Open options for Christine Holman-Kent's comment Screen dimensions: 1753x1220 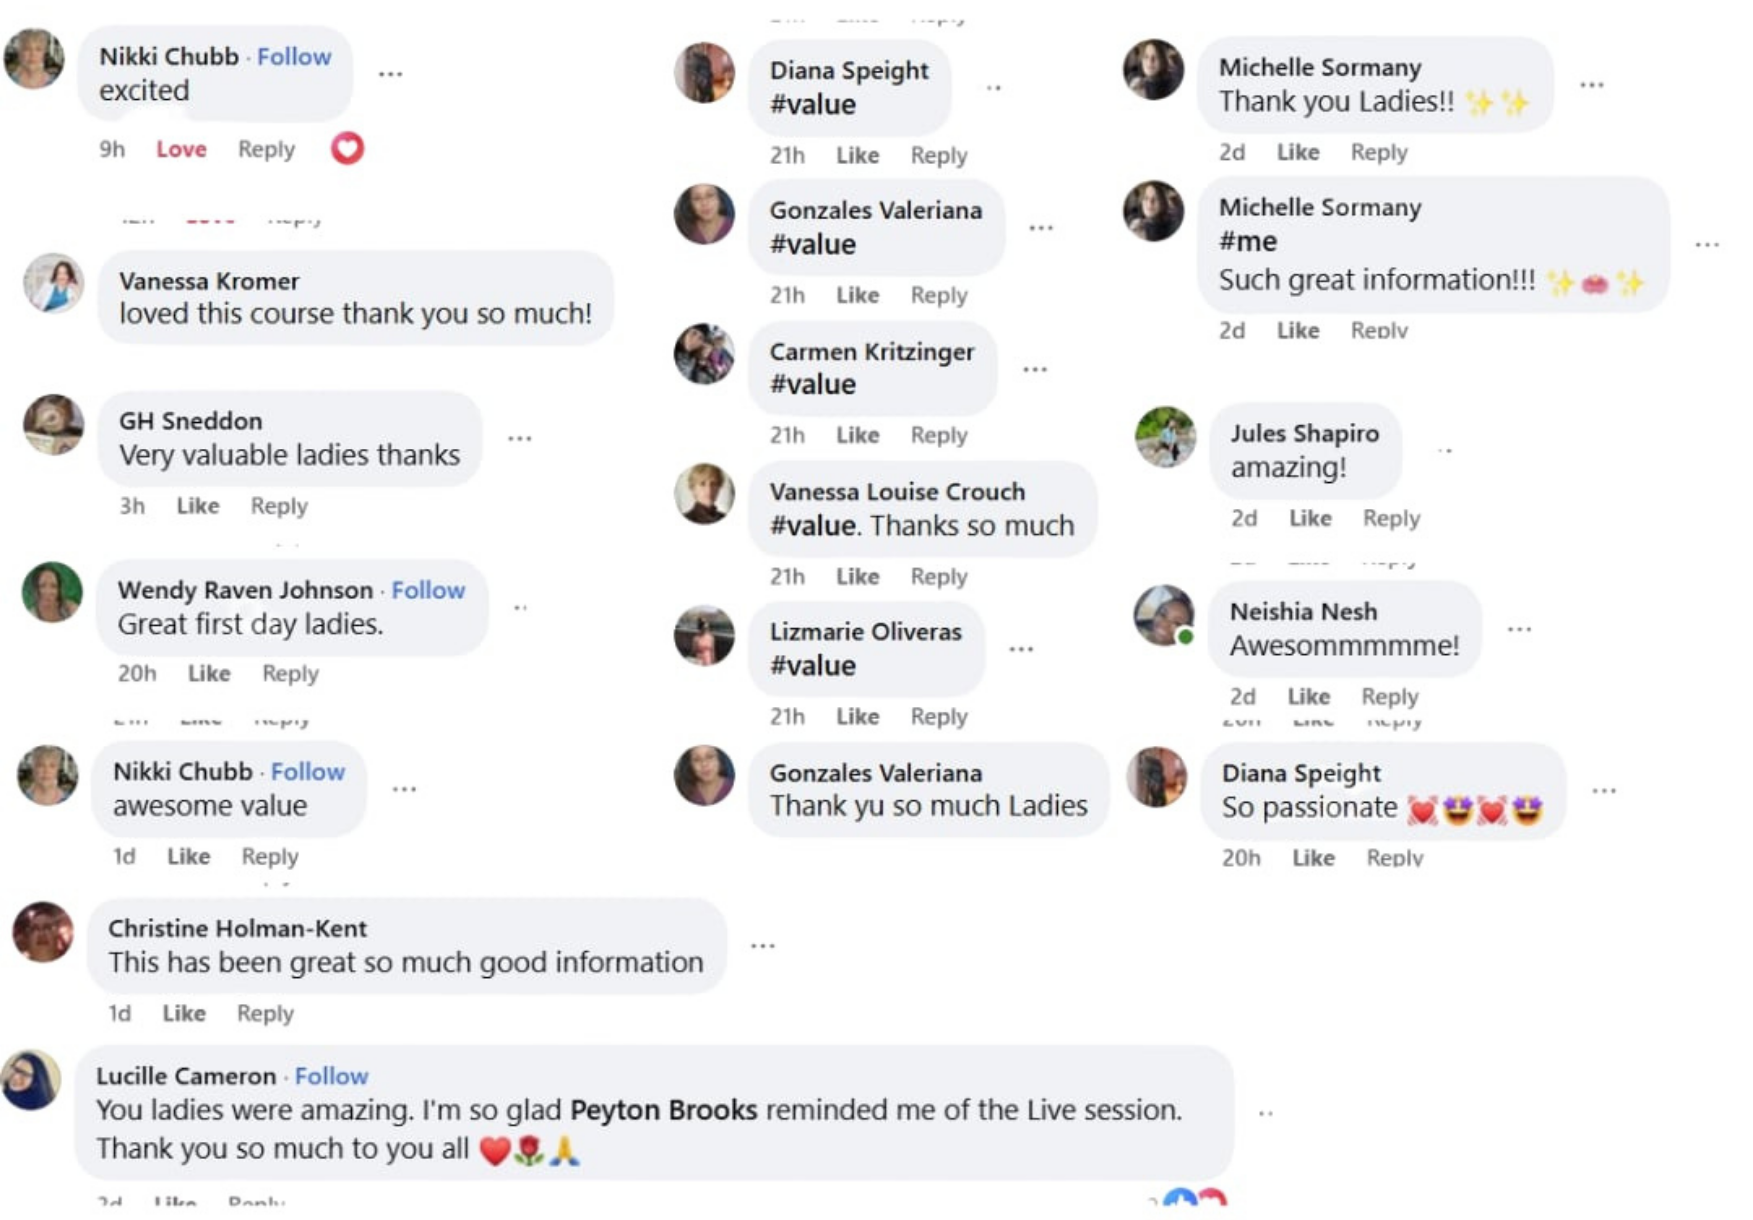pos(763,946)
